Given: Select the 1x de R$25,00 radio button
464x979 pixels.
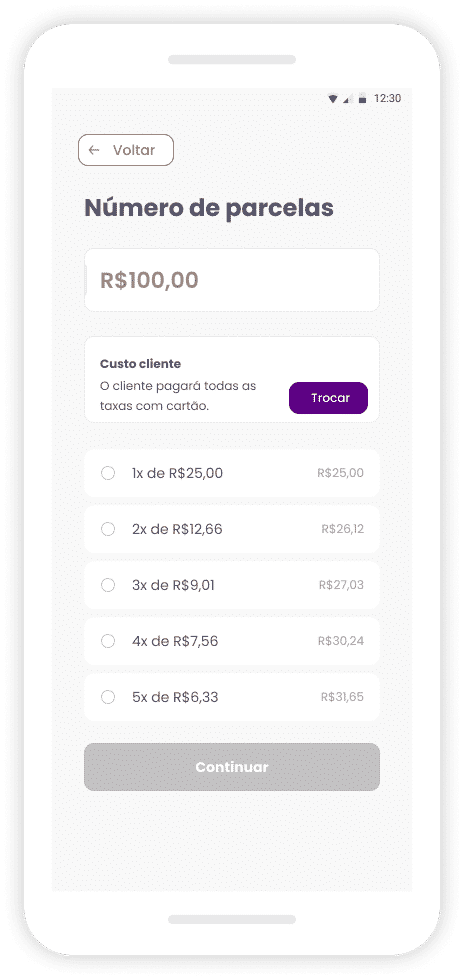Looking at the screenshot, I should pos(108,473).
